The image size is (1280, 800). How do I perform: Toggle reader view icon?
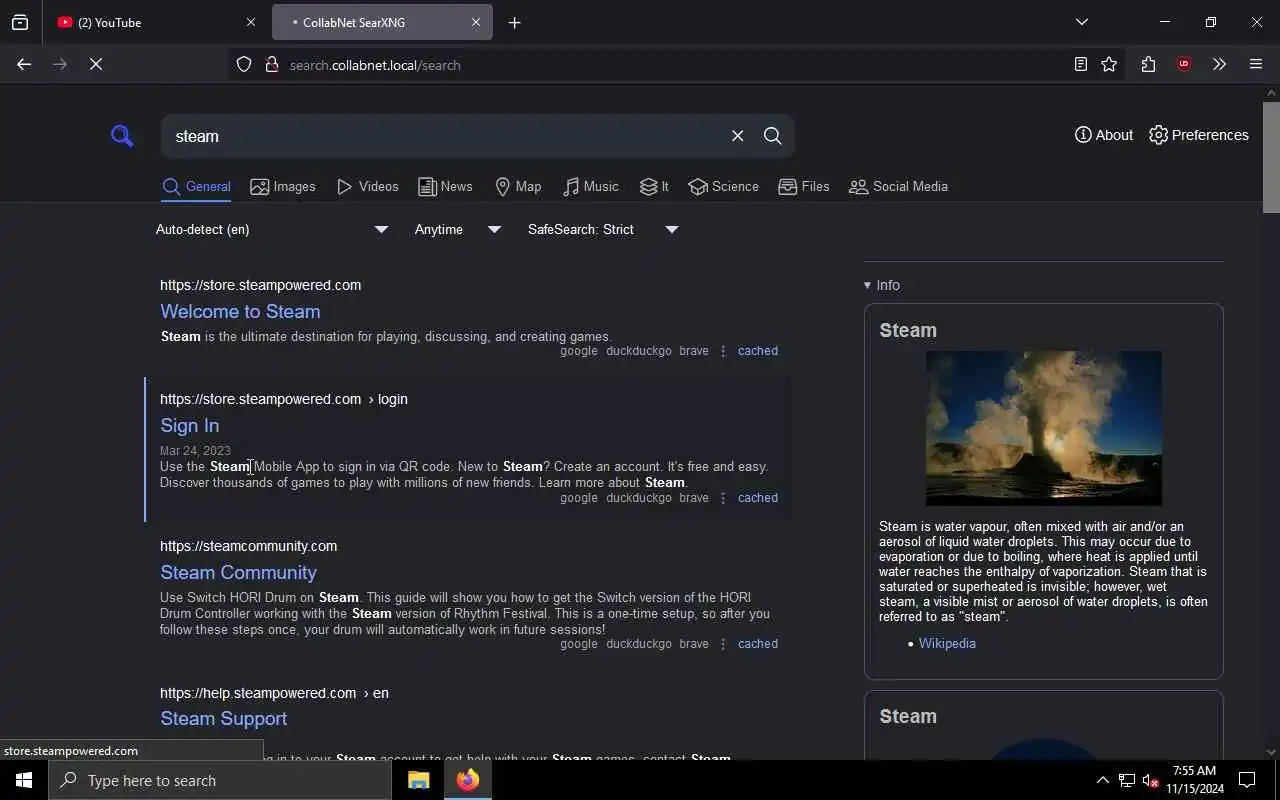pyautogui.click(x=1081, y=65)
